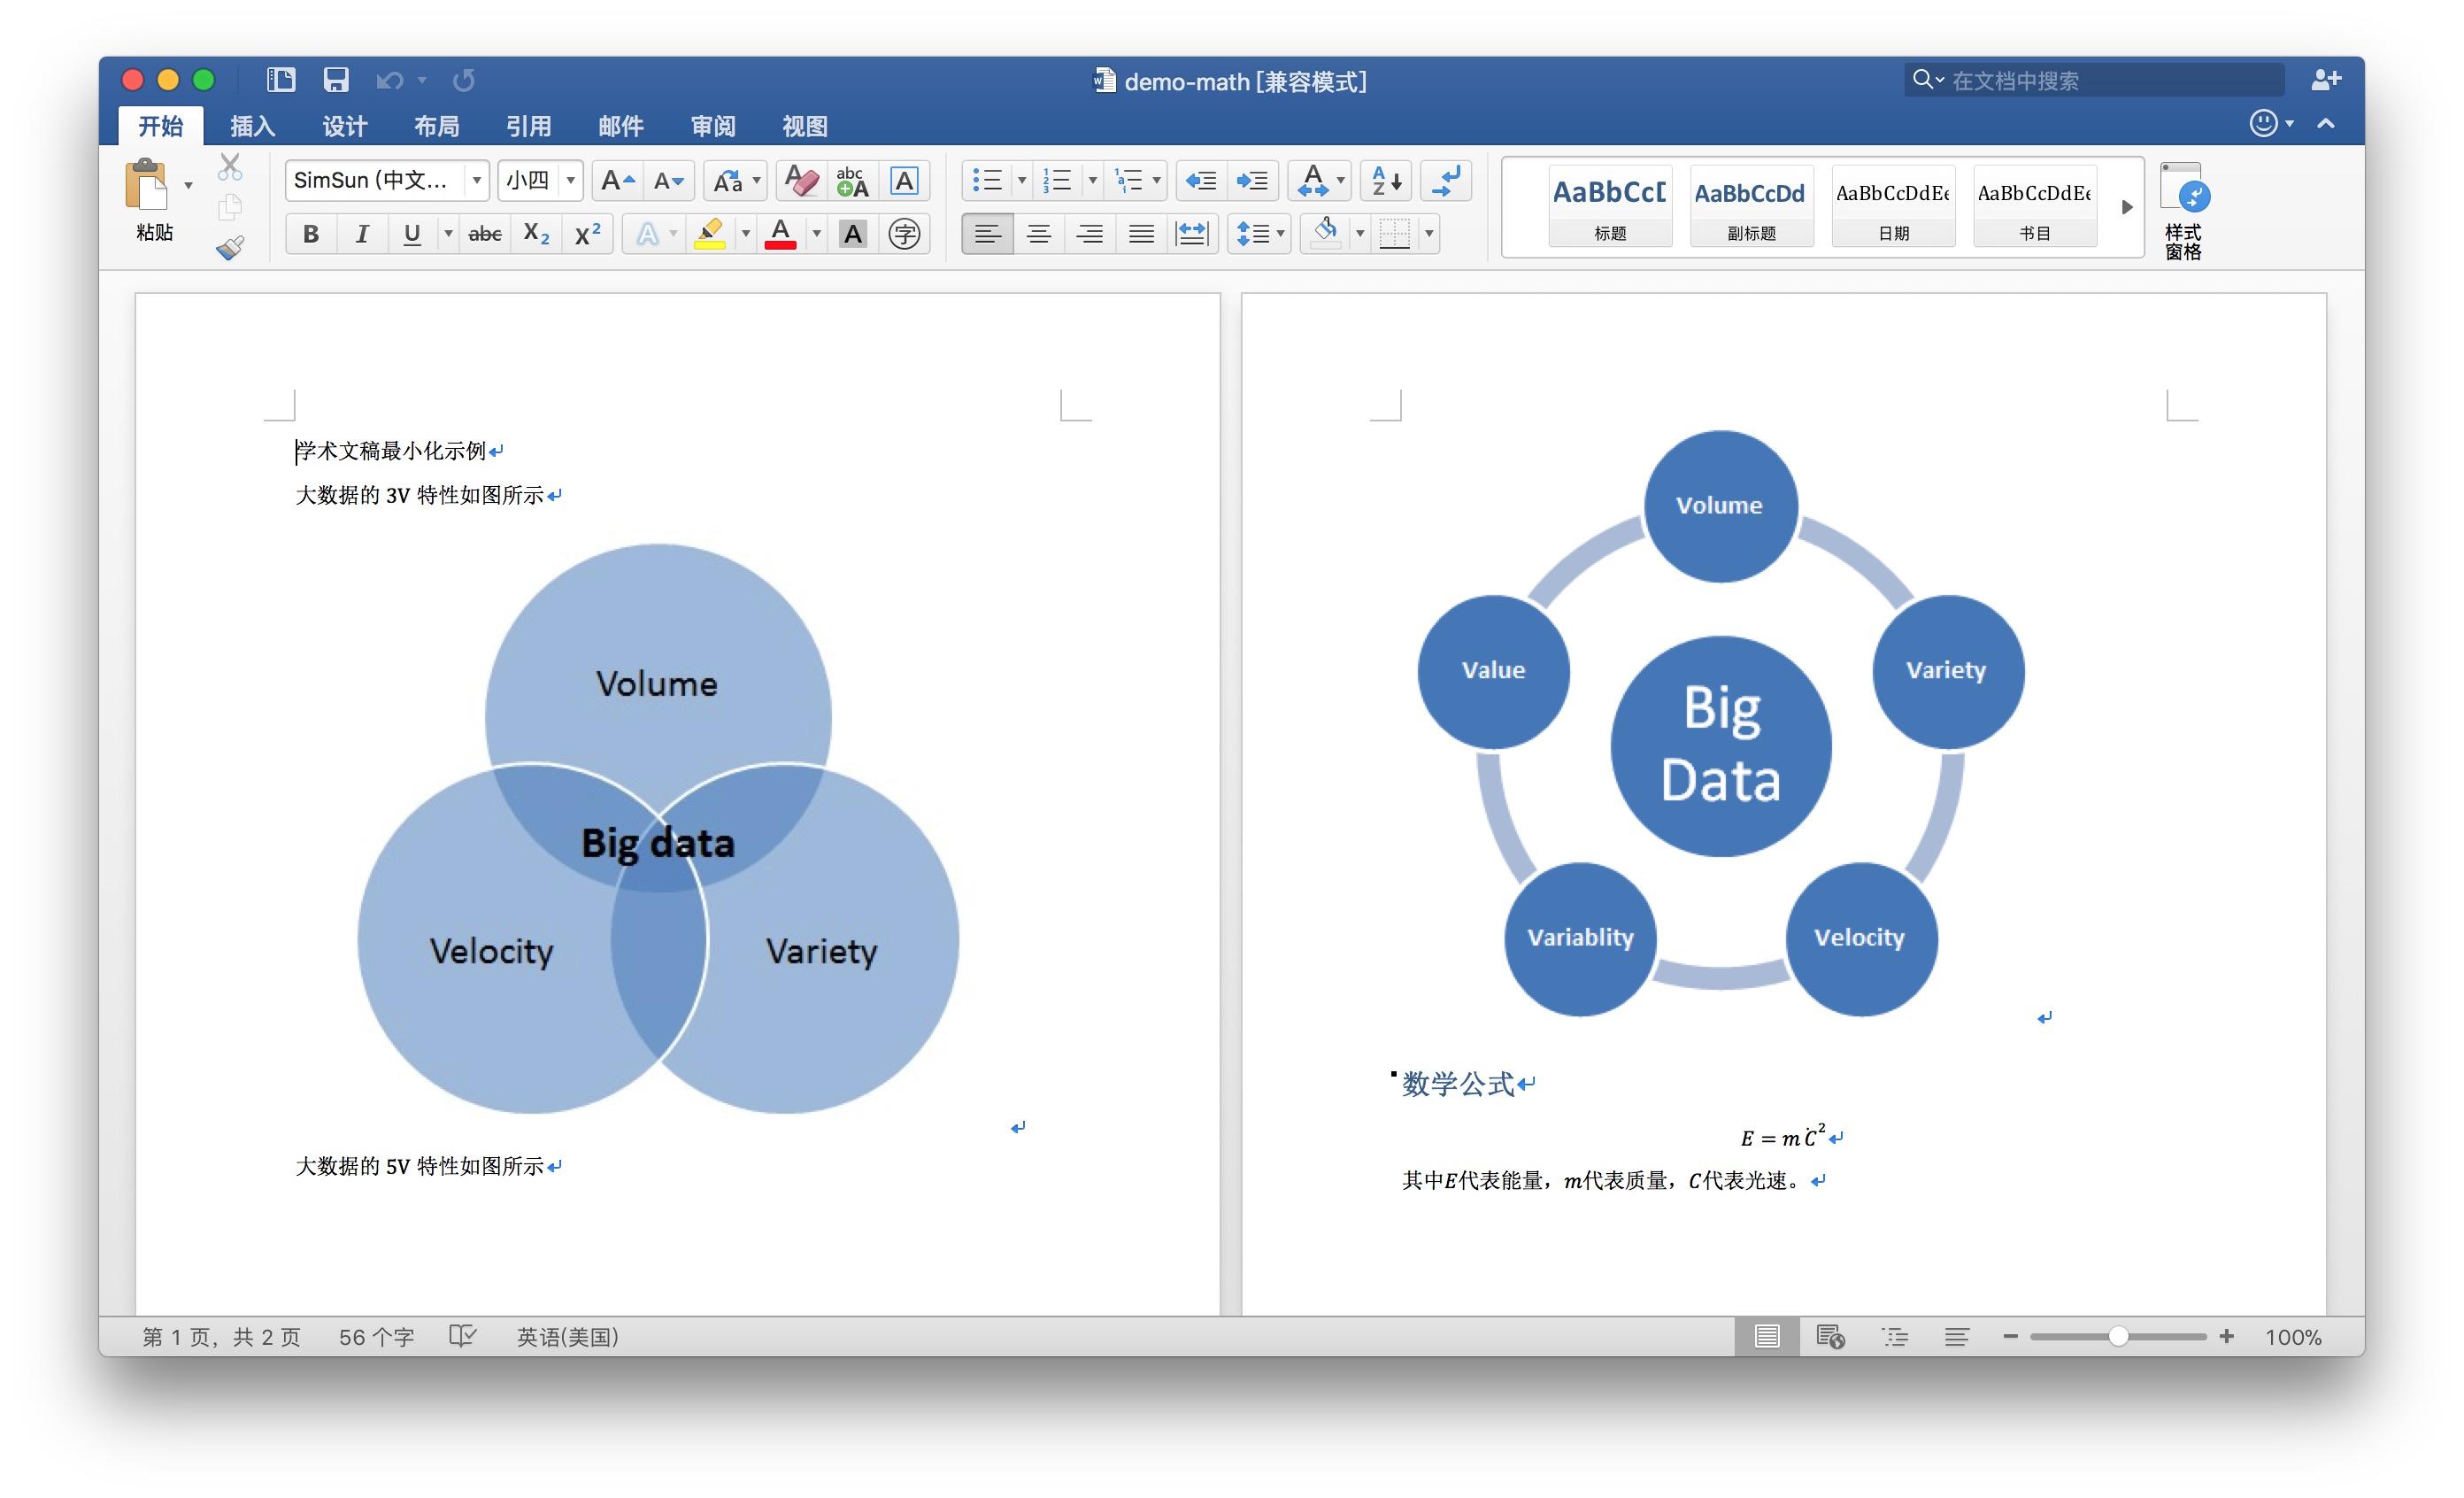Adjust the zoom slider handle

(x=2117, y=1336)
